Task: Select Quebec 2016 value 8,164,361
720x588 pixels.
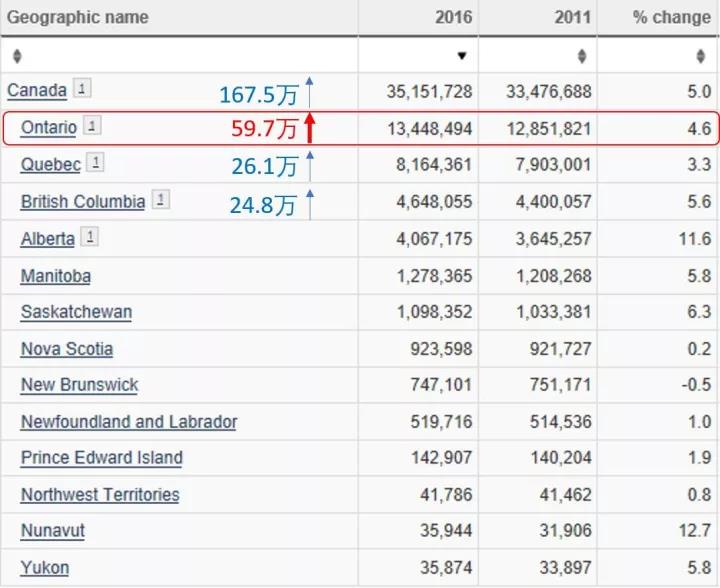Action: tap(434, 165)
